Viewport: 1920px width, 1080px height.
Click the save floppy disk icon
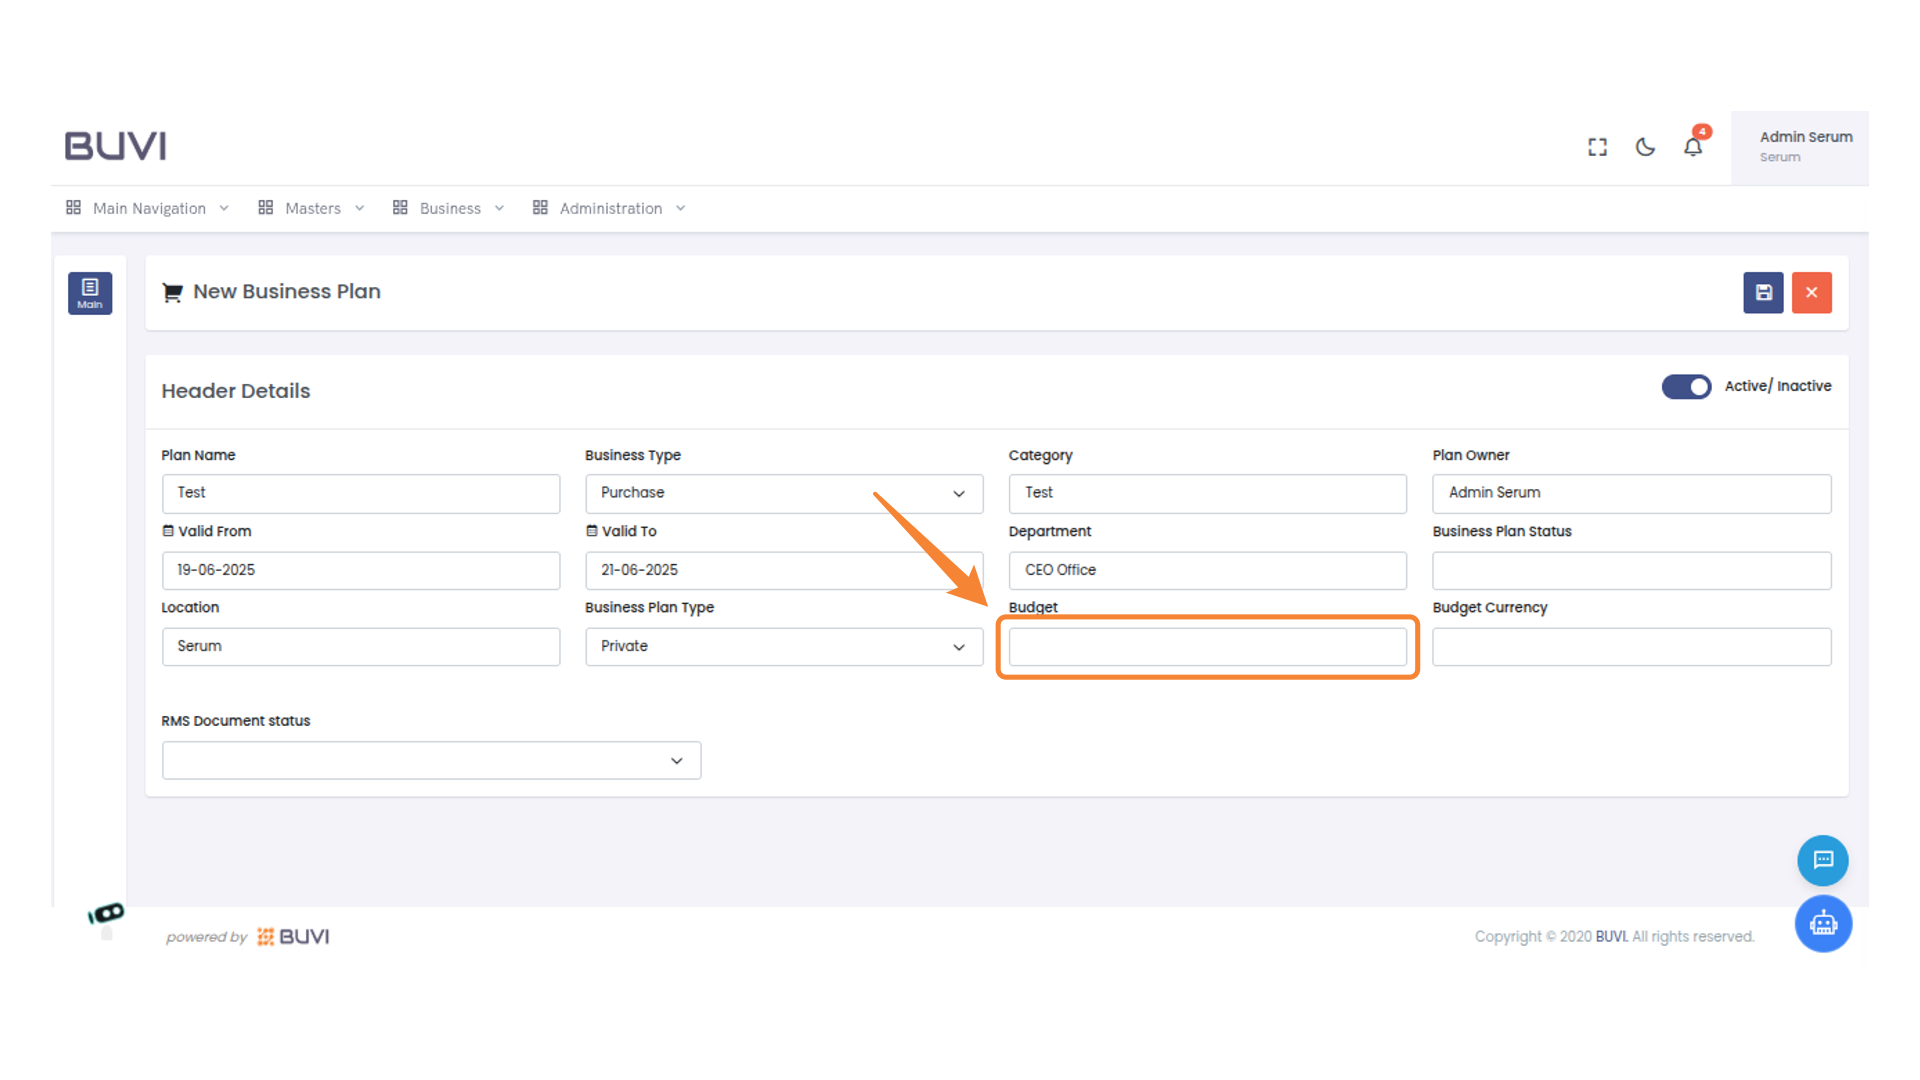1763,293
